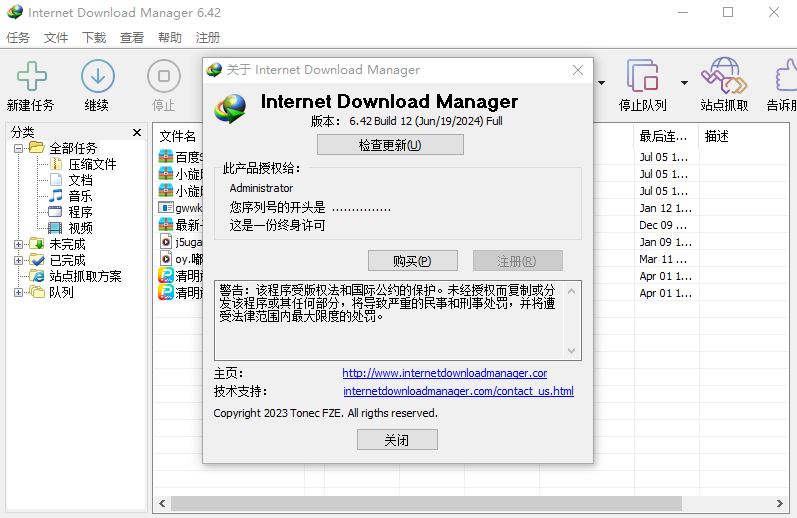Click the Description (描述) column header

click(x=717, y=136)
